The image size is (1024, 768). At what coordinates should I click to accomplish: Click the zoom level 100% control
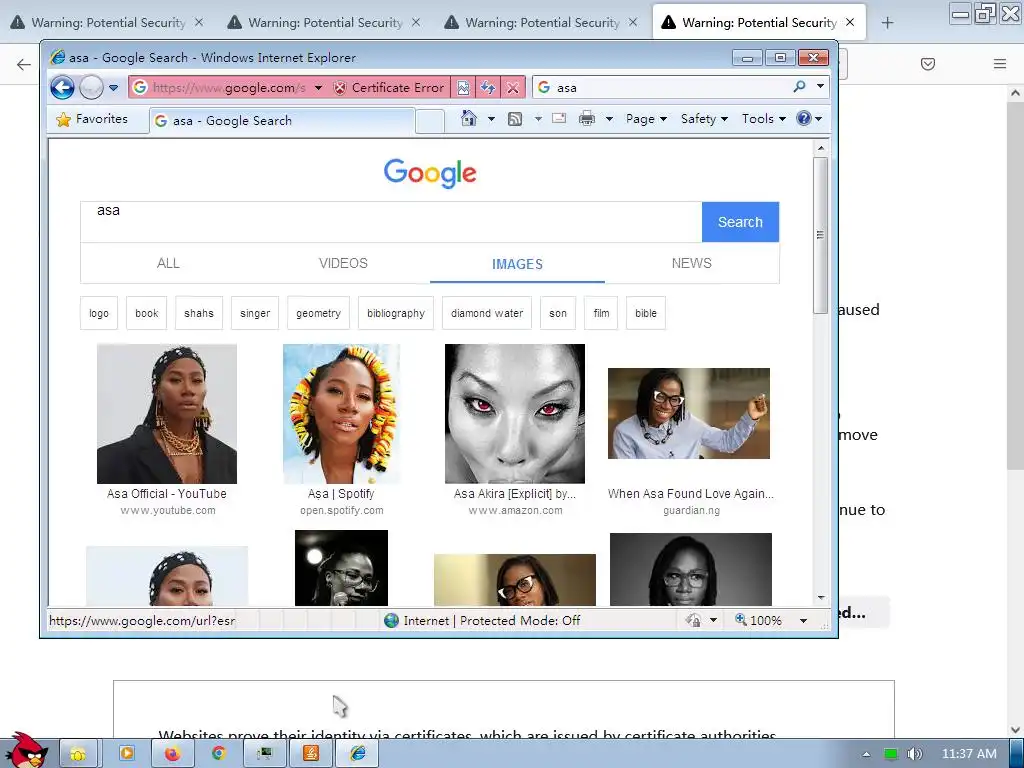758,620
